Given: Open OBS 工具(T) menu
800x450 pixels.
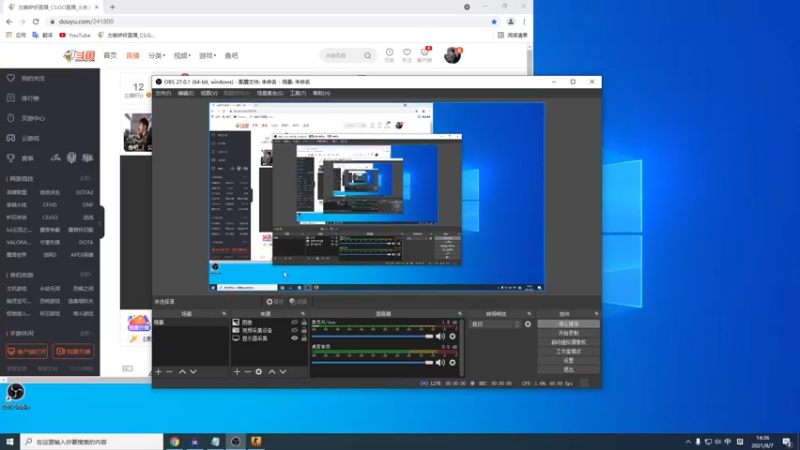Looking at the screenshot, I should coord(298,93).
